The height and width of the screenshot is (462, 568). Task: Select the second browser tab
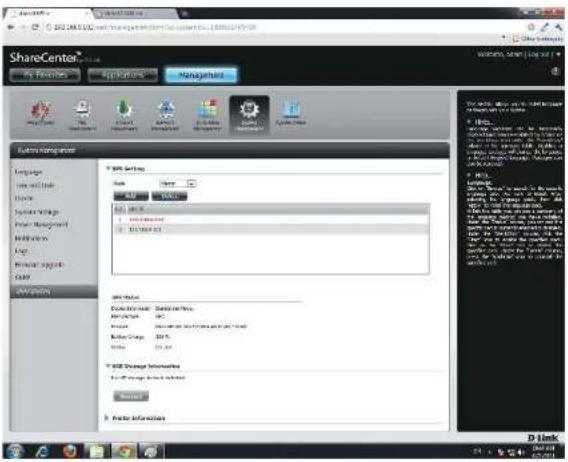(x=135, y=13)
